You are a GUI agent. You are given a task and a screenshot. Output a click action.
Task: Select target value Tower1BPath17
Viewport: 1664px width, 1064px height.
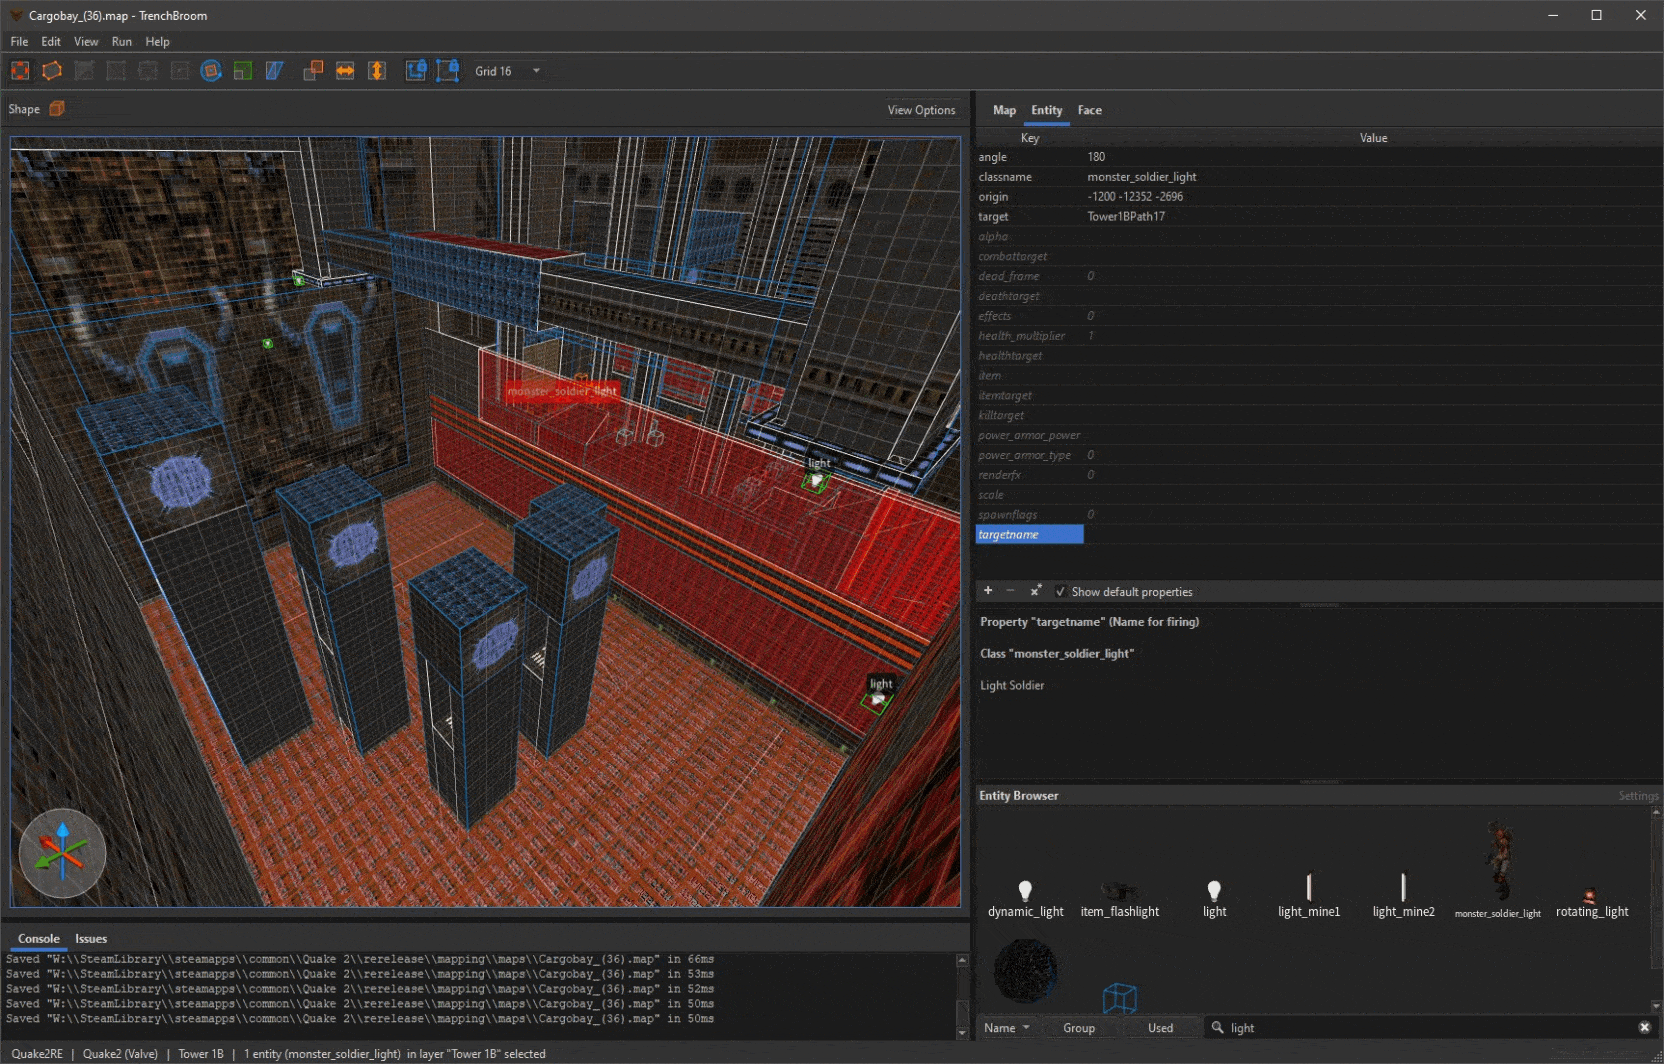tap(1373, 217)
